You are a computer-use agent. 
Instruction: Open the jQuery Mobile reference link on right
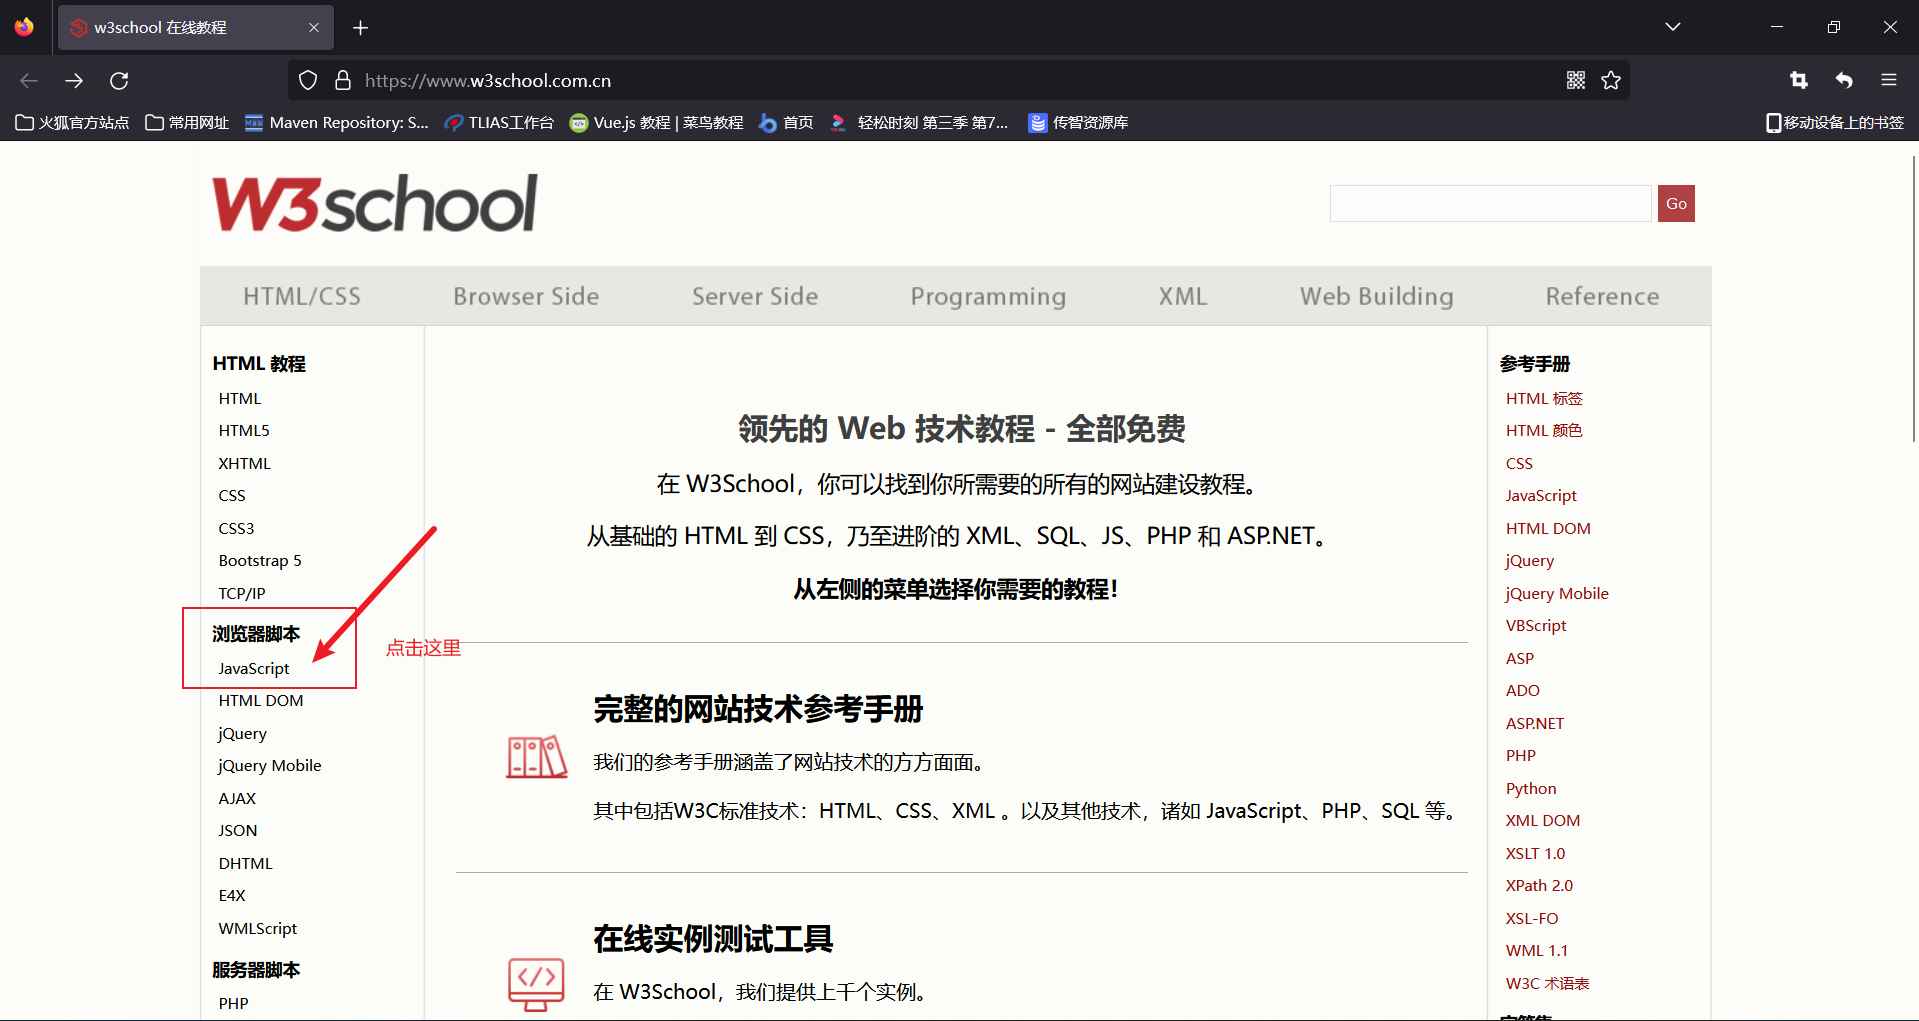pyautogui.click(x=1556, y=594)
